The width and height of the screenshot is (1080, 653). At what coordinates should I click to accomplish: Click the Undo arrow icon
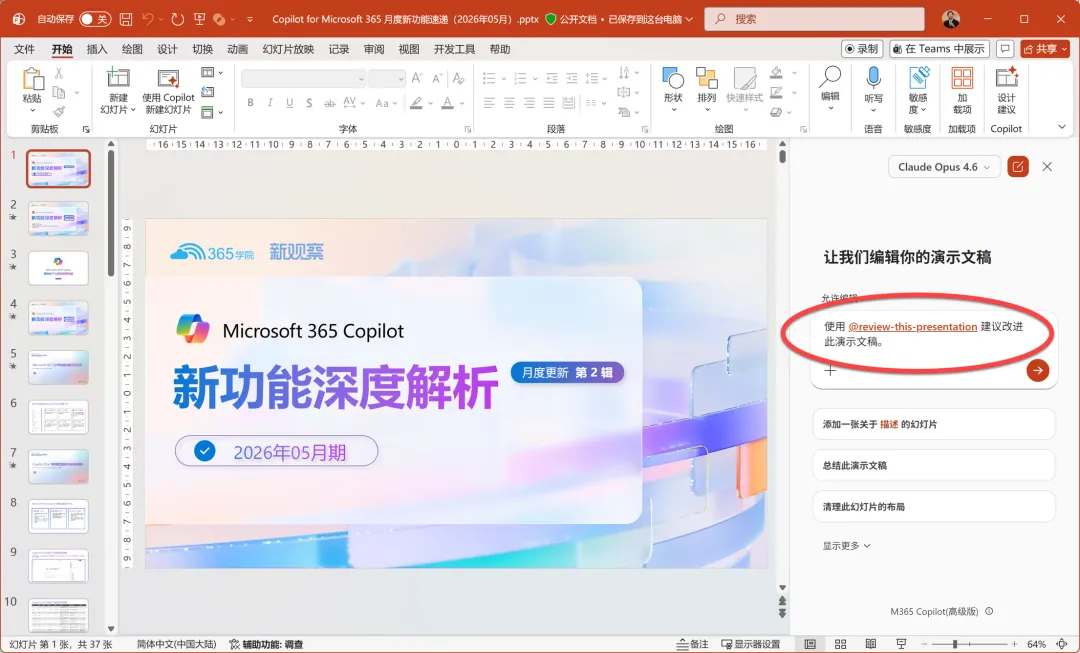click(x=147, y=19)
